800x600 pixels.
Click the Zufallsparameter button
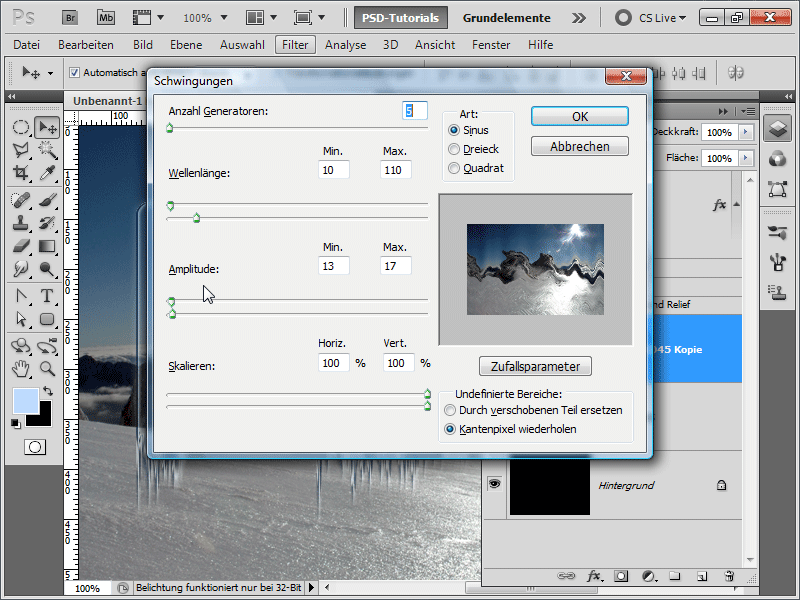[x=535, y=366]
